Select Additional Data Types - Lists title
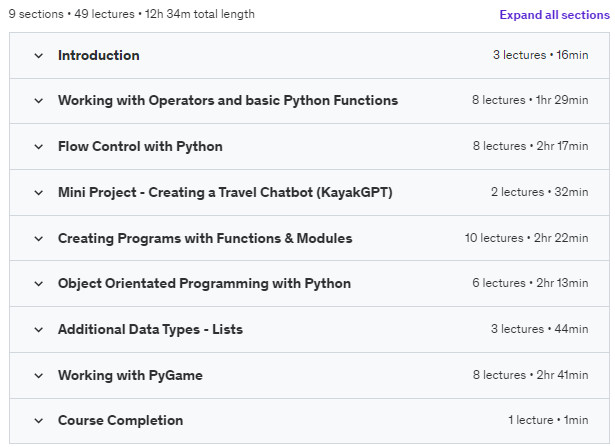The width and height of the screenshot is (615, 447). (x=150, y=329)
